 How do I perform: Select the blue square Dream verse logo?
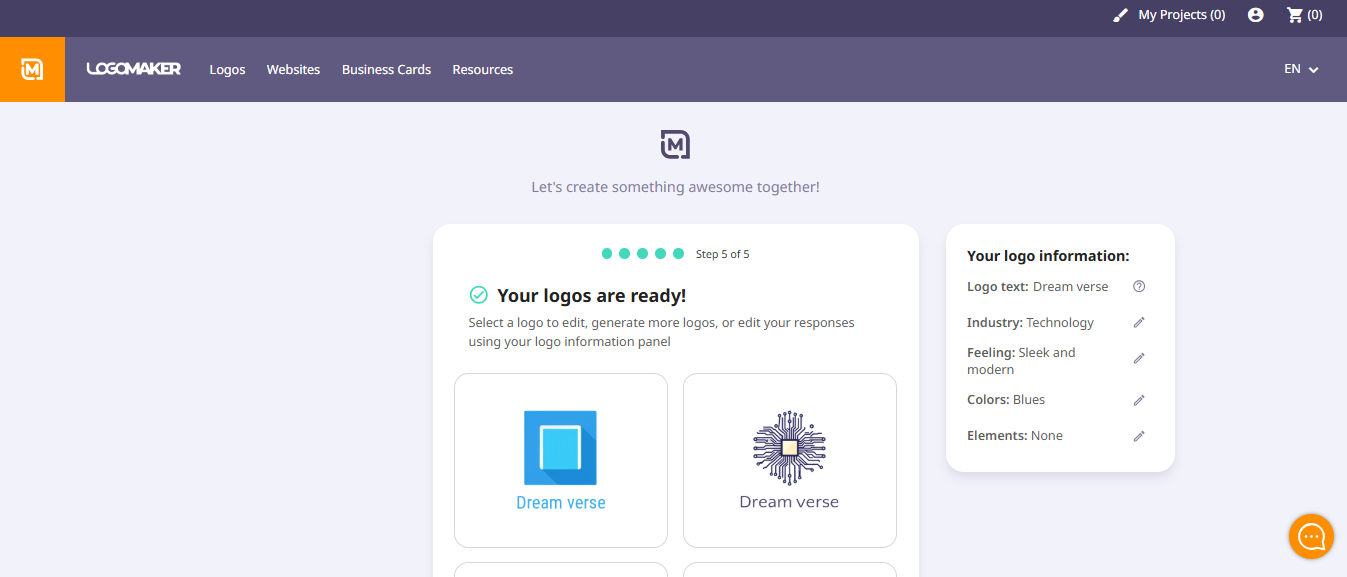(560, 460)
